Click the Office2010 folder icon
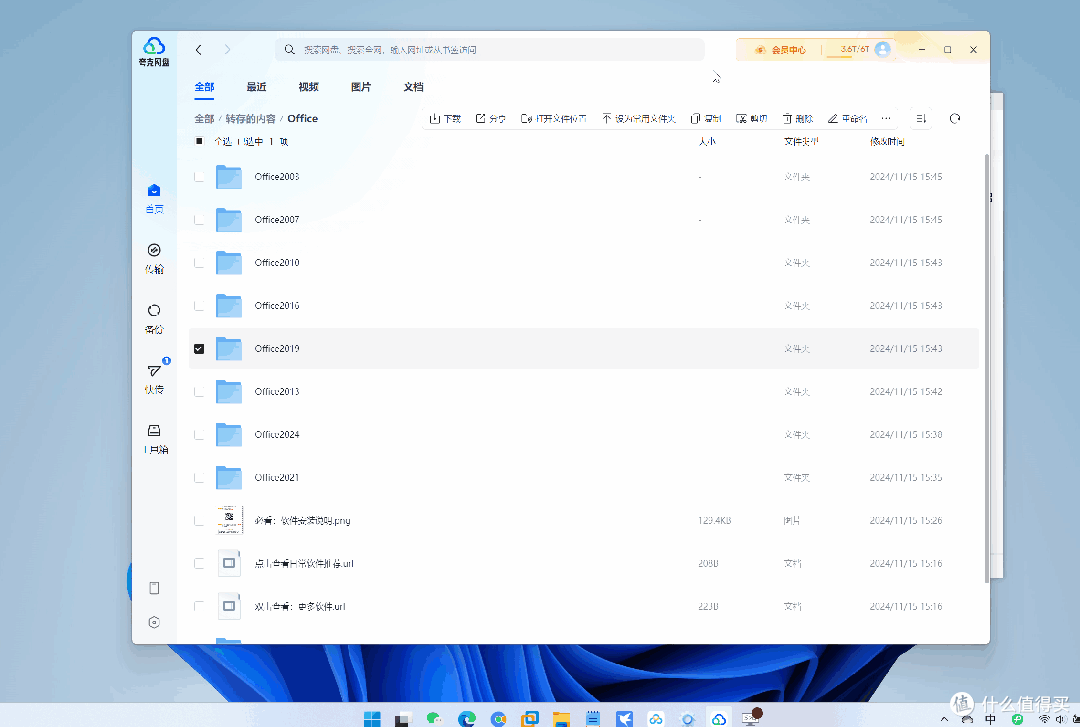Screen dimensions: 1080x727 [229, 263]
